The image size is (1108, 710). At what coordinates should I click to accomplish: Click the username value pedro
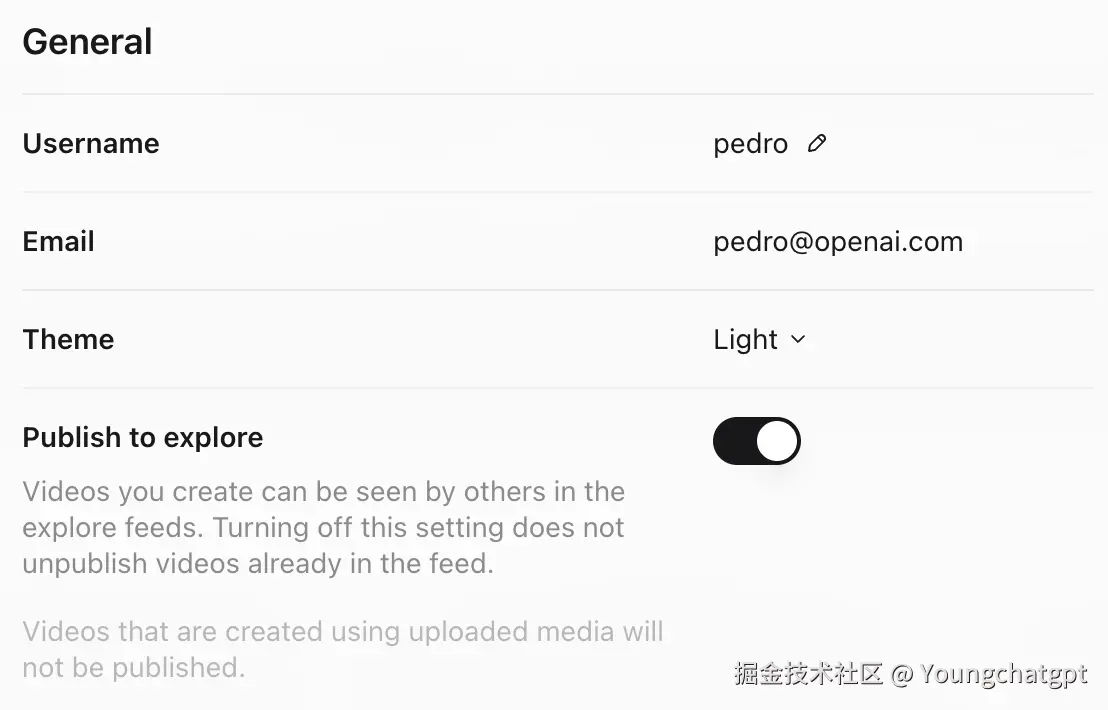(750, 144)
